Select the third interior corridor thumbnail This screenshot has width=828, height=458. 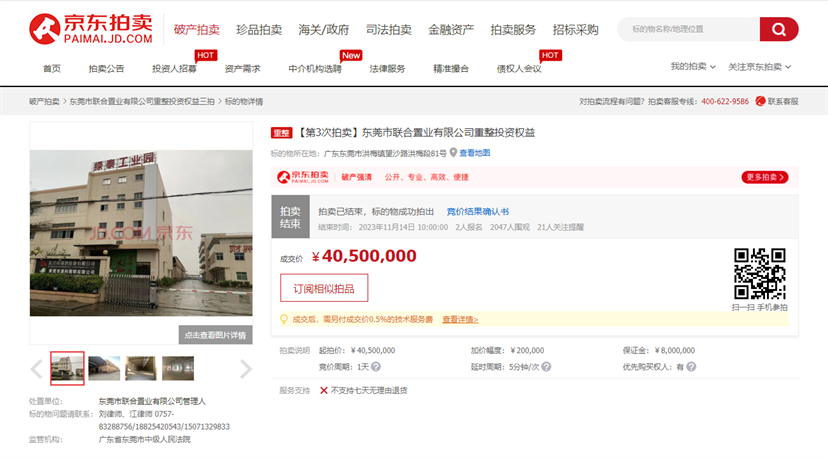tap(141, 368)
